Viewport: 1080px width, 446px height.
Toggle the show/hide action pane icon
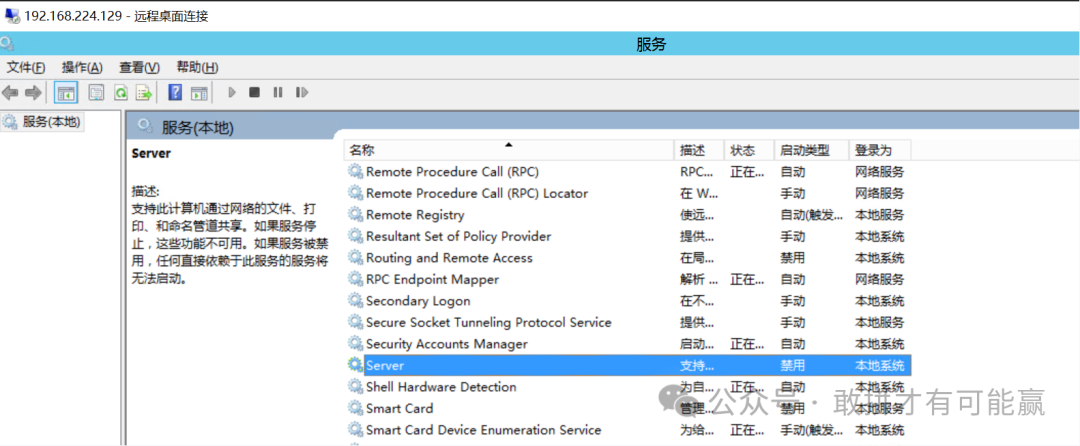[199, 93]
